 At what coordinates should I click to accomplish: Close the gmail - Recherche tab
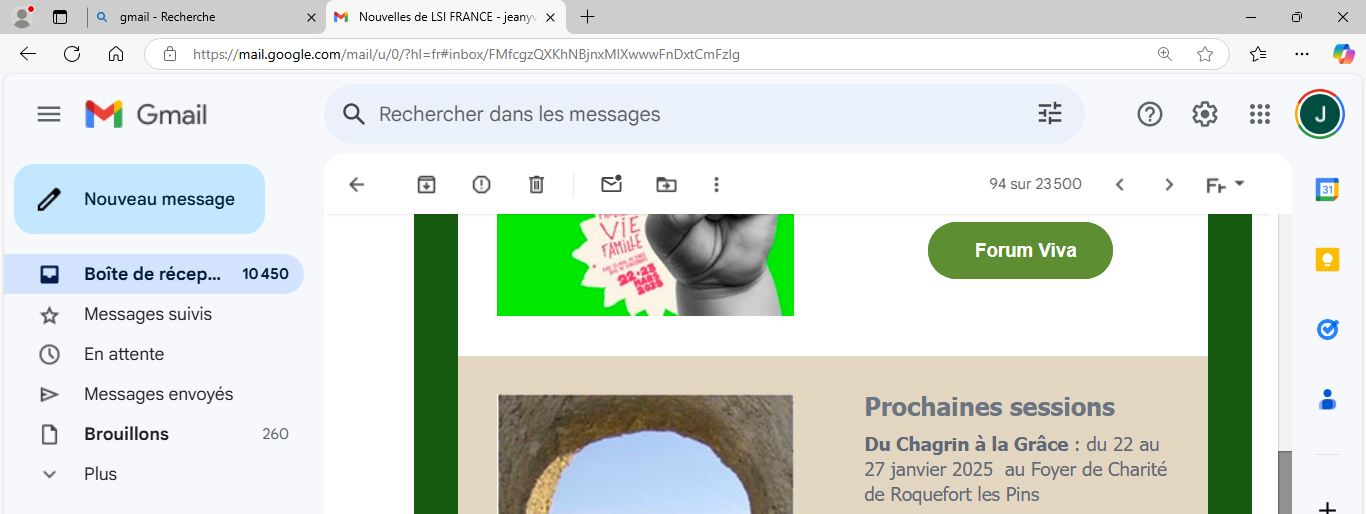311,17
